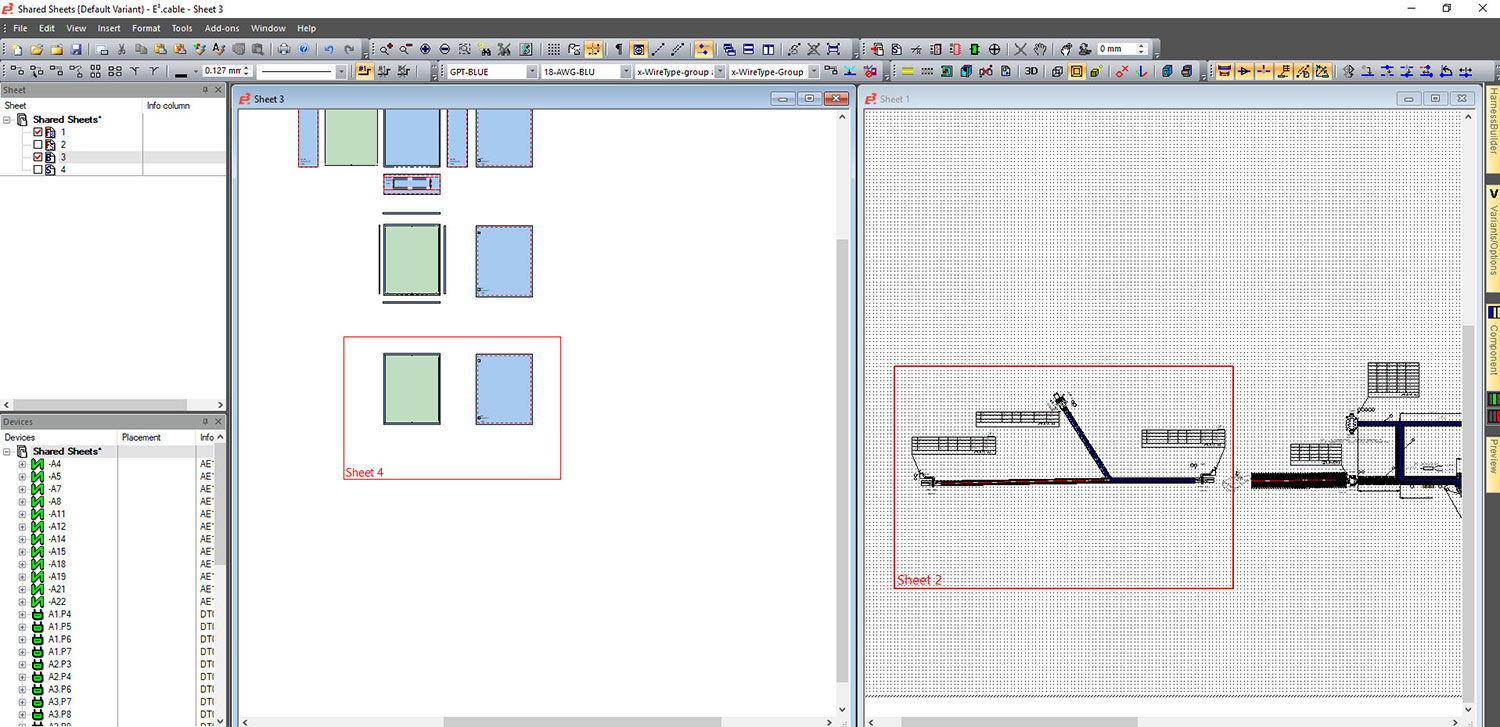Check the checkbox beside sheet 2
The image size is (1500, 727).
click(37, 144)
